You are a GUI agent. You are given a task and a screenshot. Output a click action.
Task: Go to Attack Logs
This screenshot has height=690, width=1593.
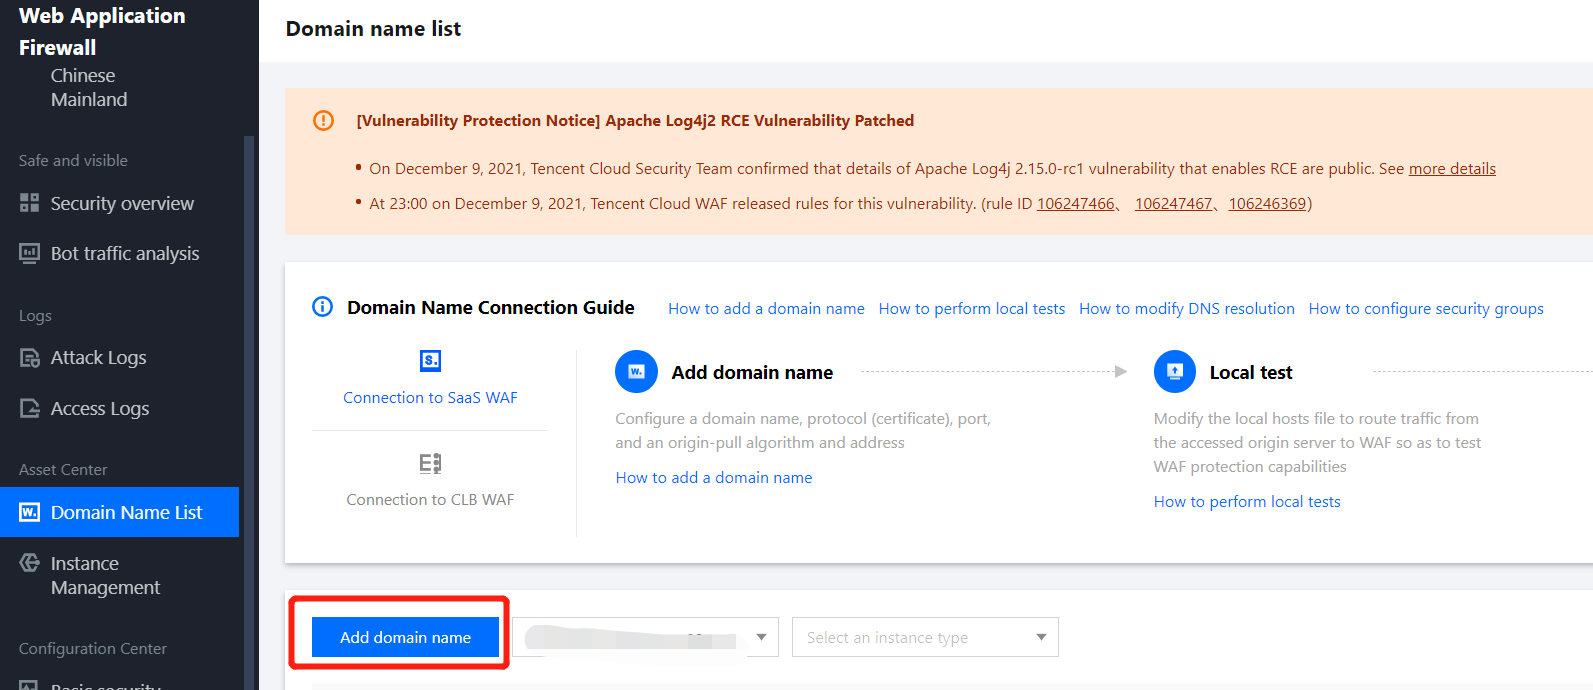click(98, 358)
